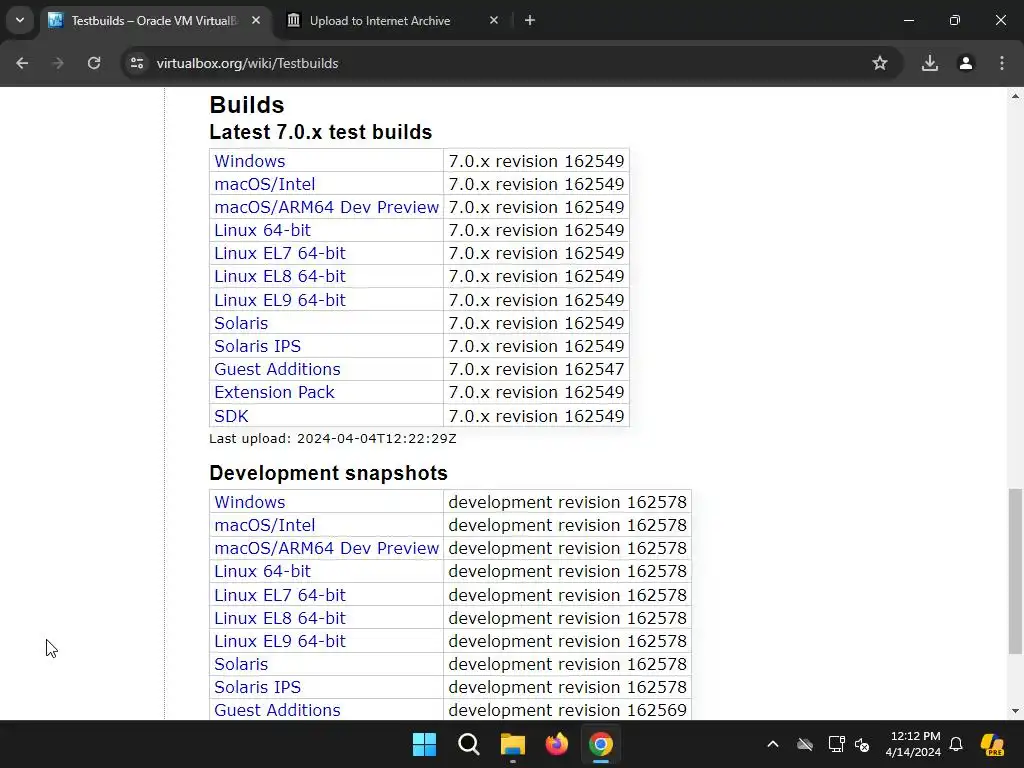The image size is (1024, 768).
Task: Click the development revision 162569 cell
Action: [567, 710]
